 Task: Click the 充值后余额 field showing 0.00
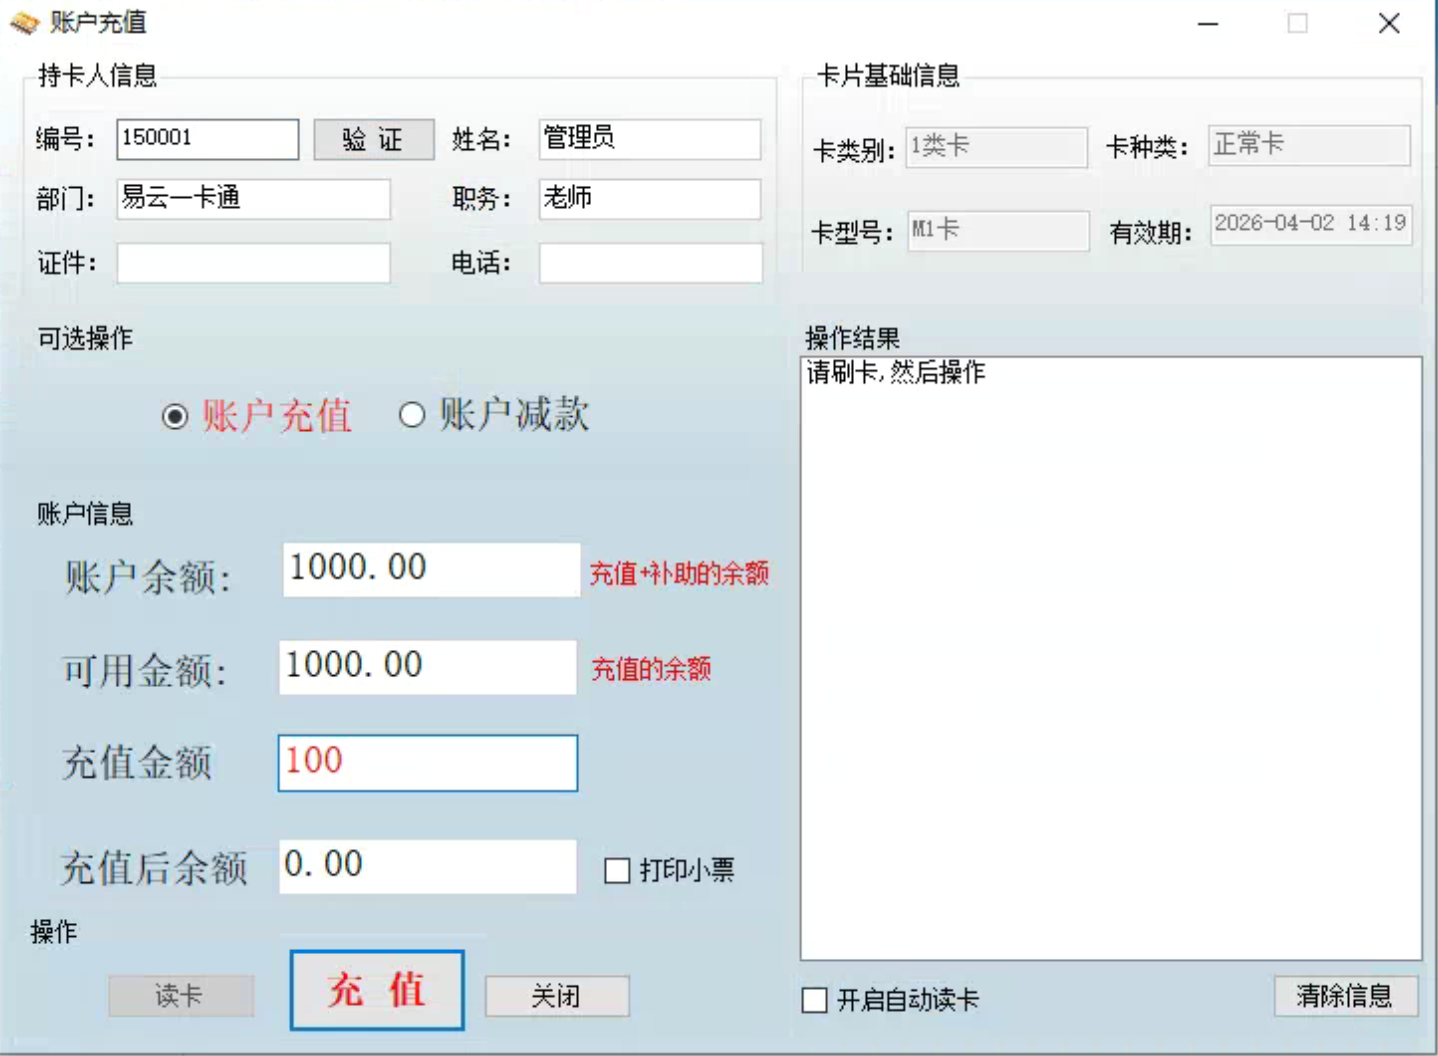pos(428,866)
